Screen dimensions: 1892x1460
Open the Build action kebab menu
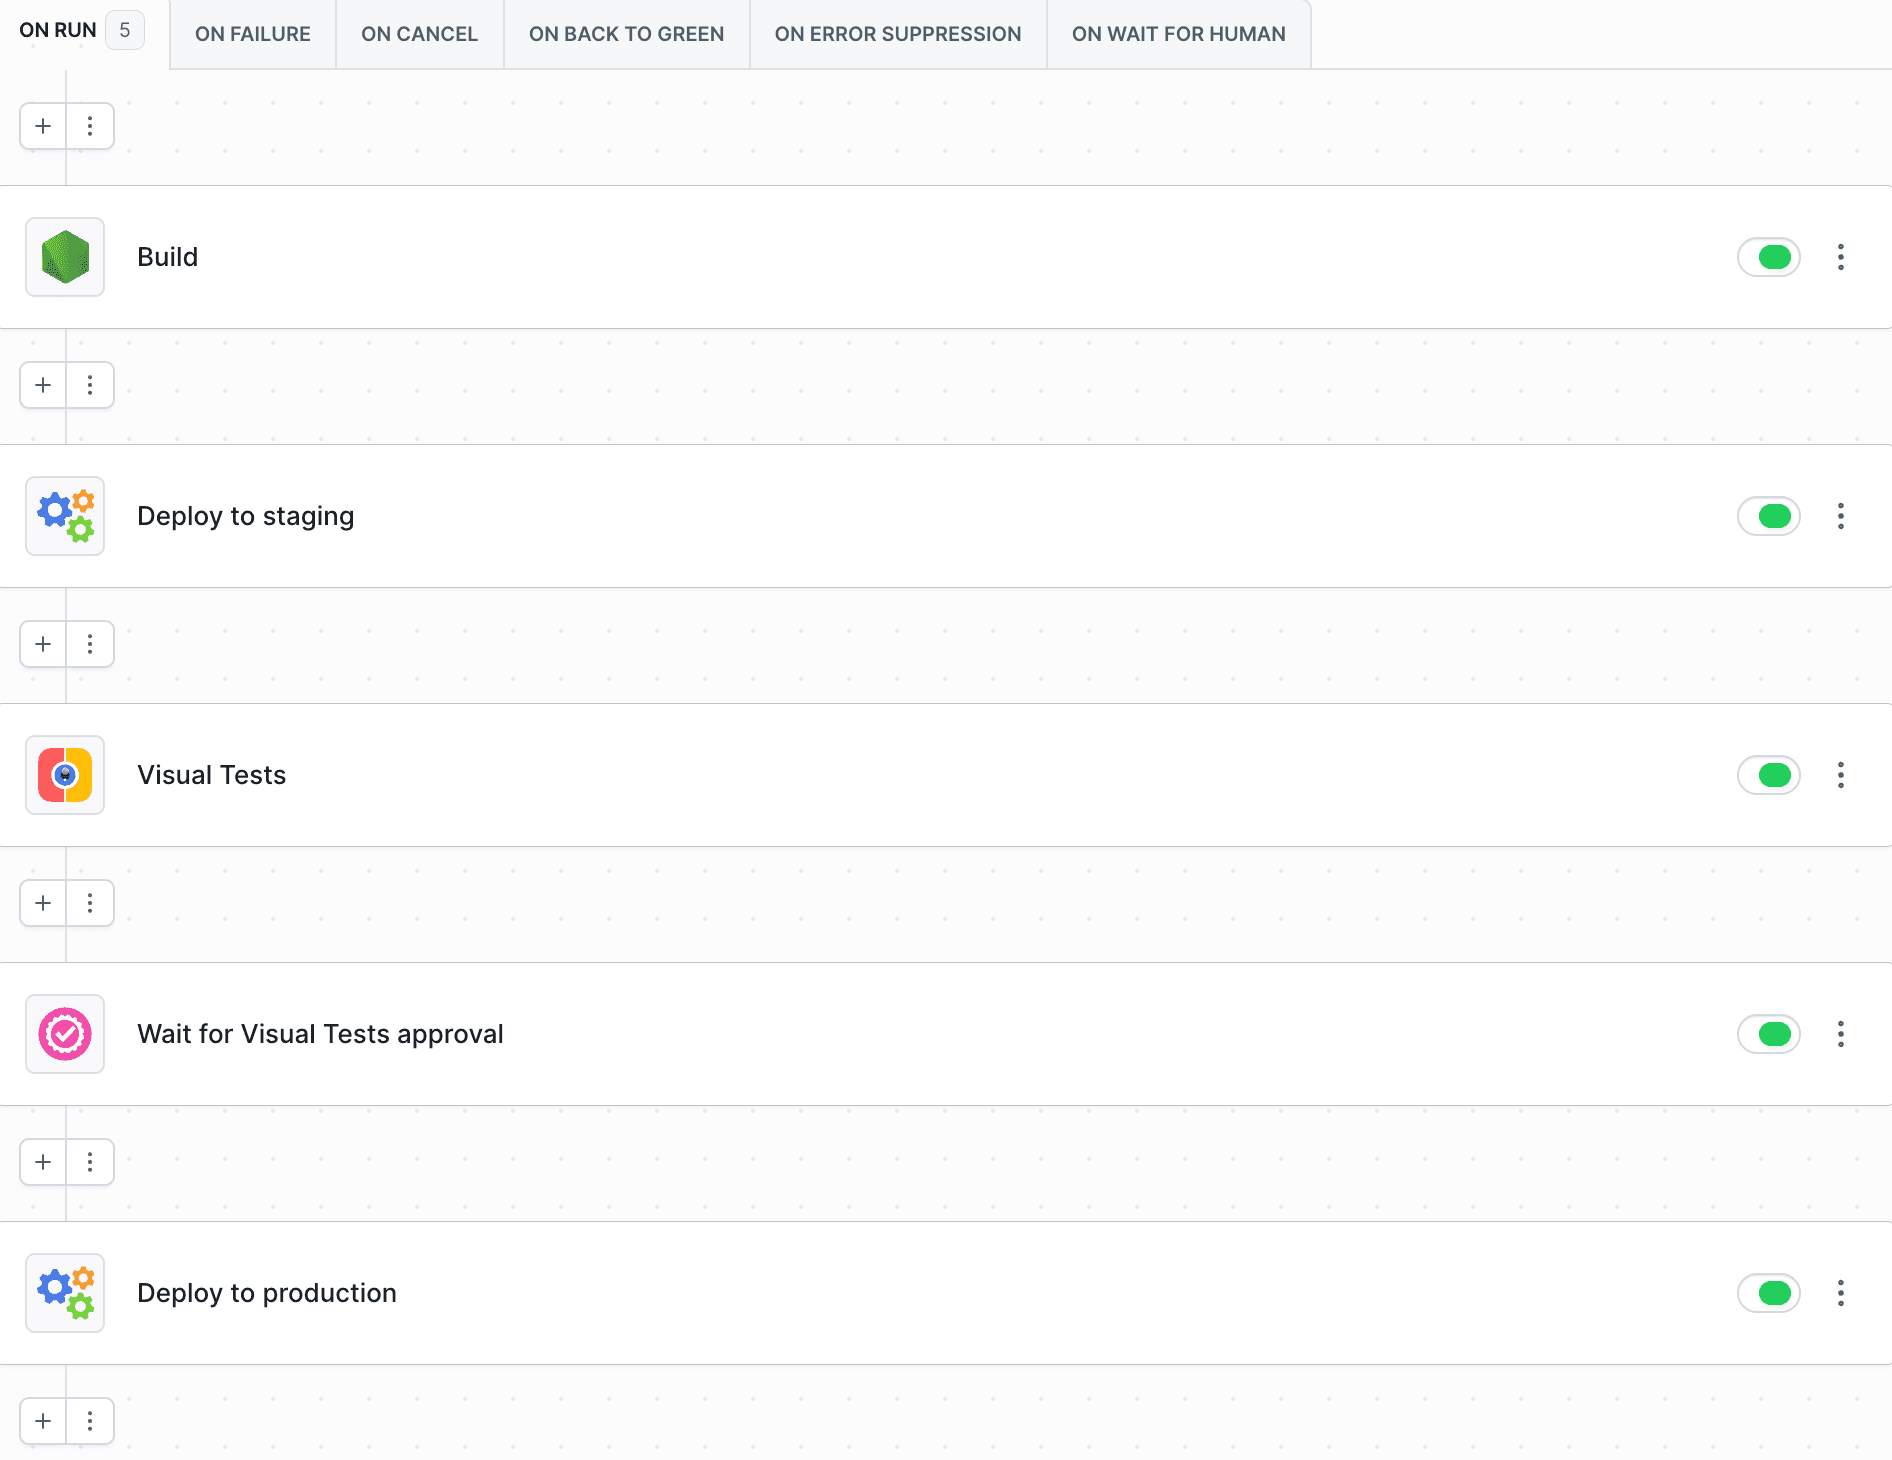coord(1840,257)
